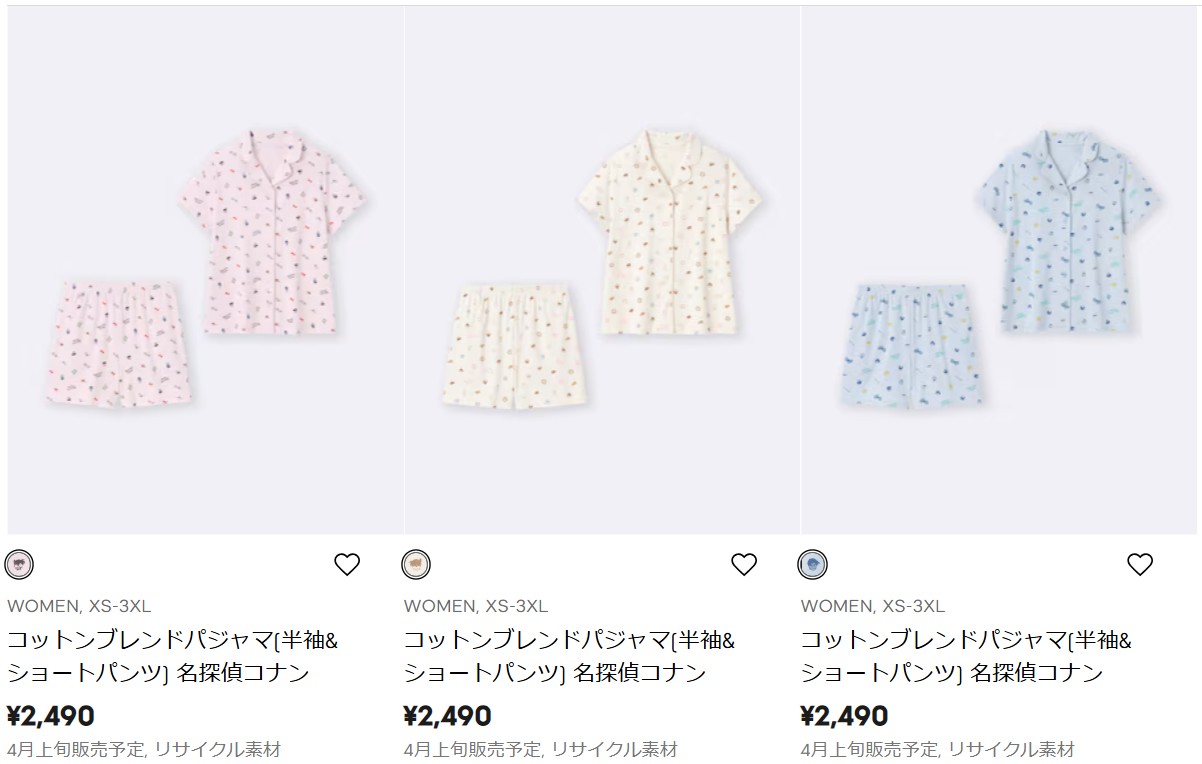Select the pink color swatch

pos(19,565)
